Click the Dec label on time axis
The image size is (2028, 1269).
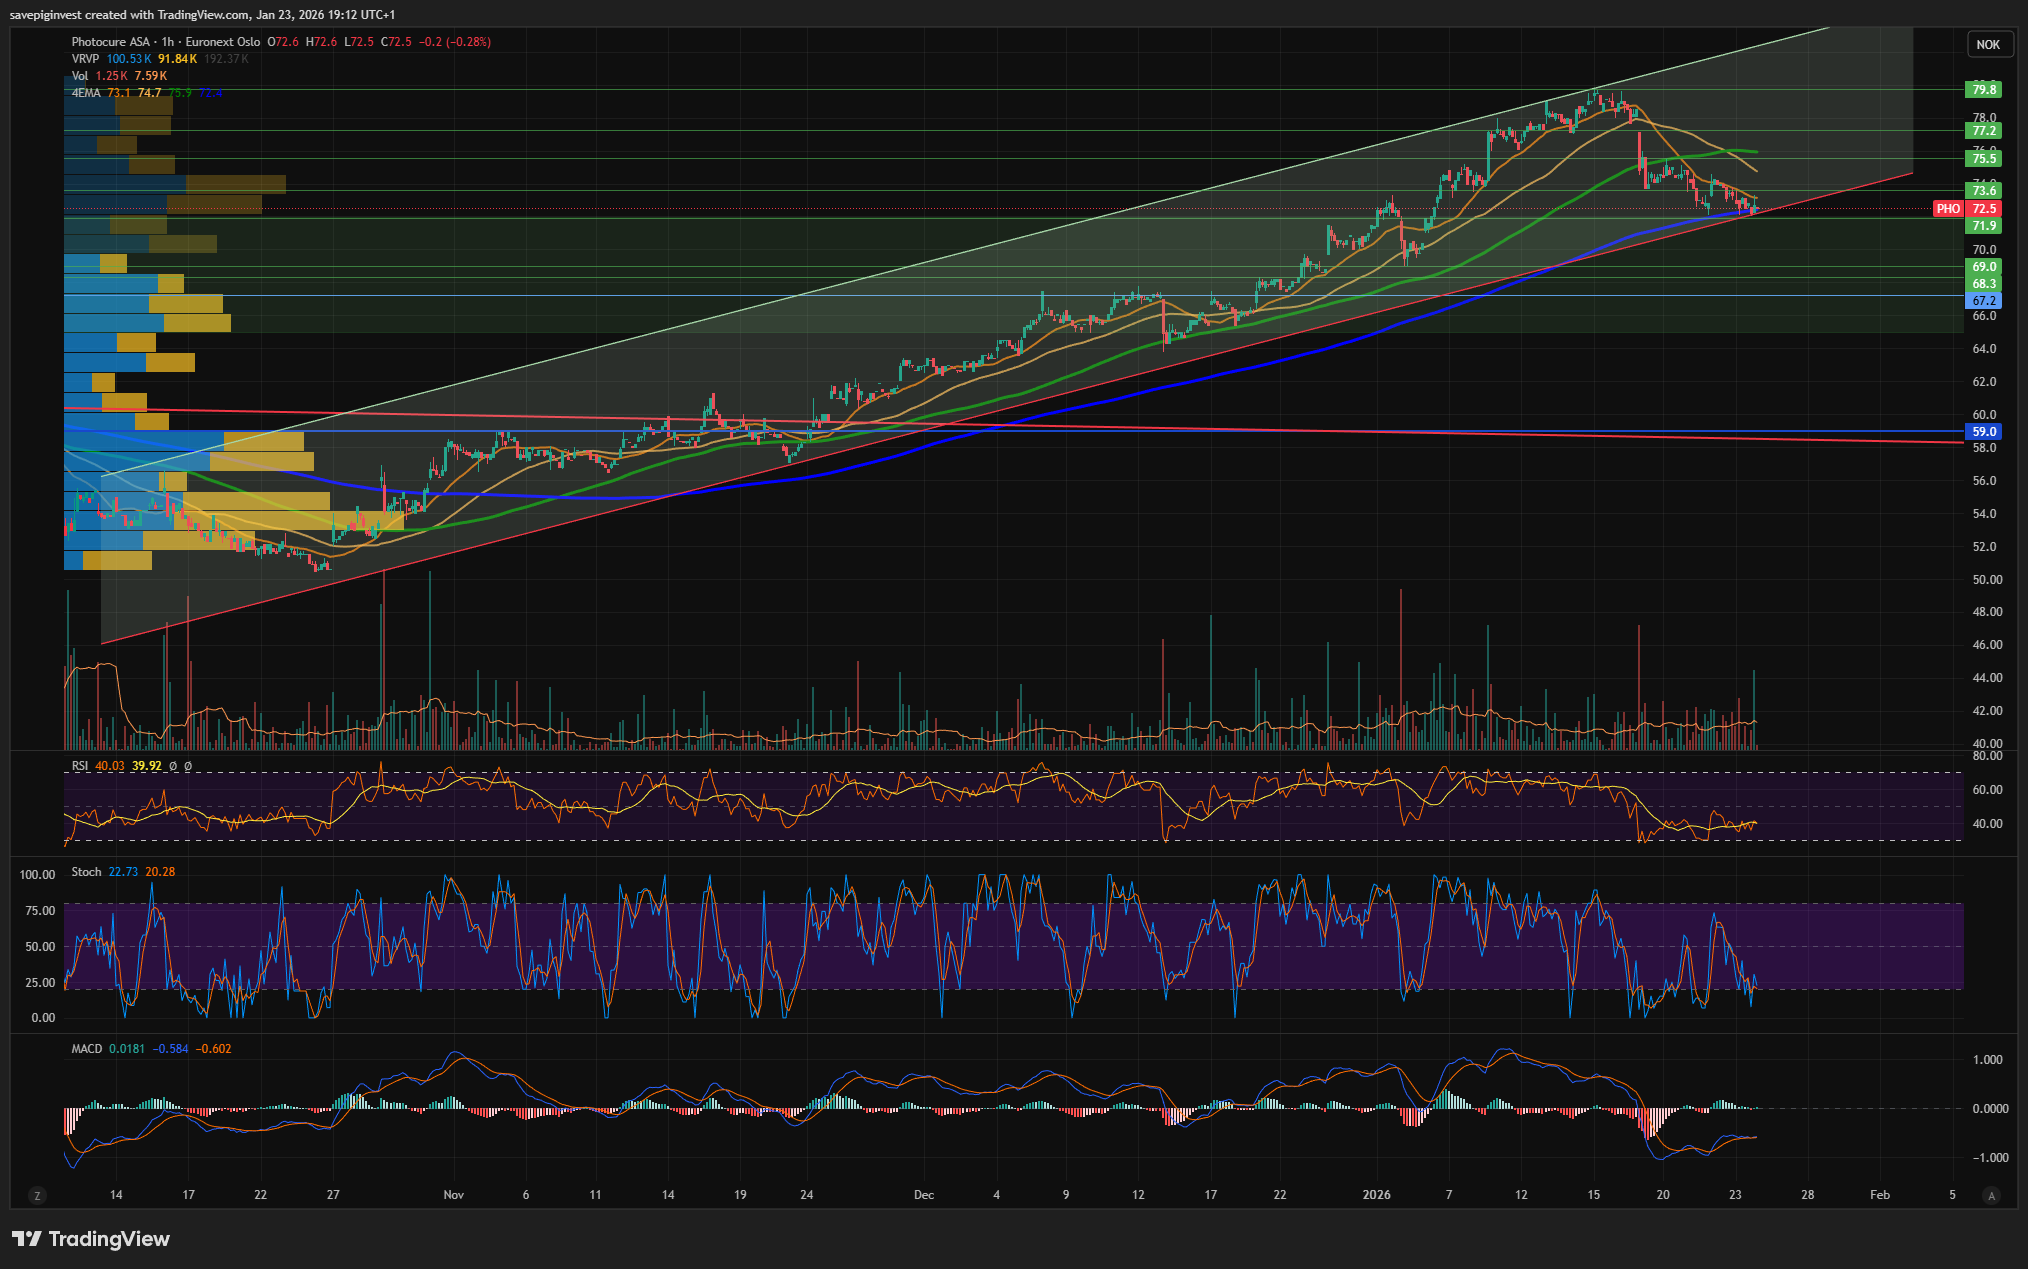point(923,1195)
